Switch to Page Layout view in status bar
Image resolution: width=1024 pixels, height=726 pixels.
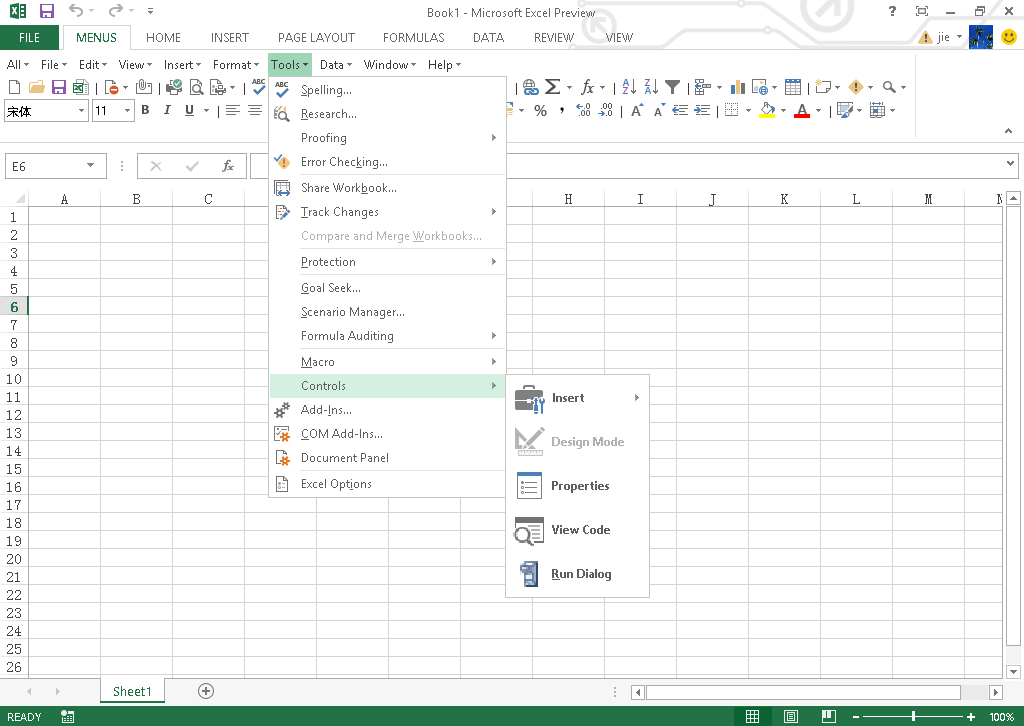pos(791,717)
